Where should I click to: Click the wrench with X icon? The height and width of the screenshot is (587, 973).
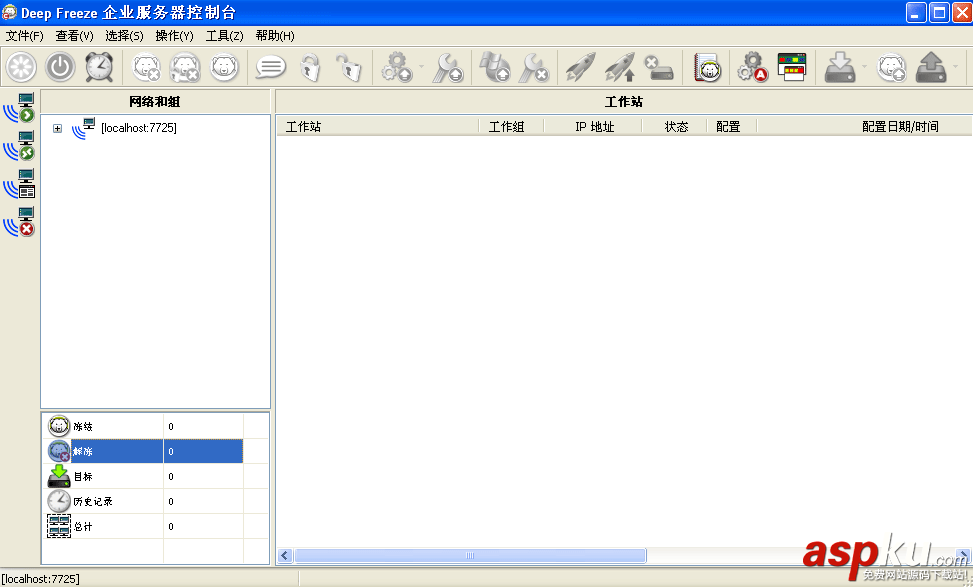tap(534, 67)
